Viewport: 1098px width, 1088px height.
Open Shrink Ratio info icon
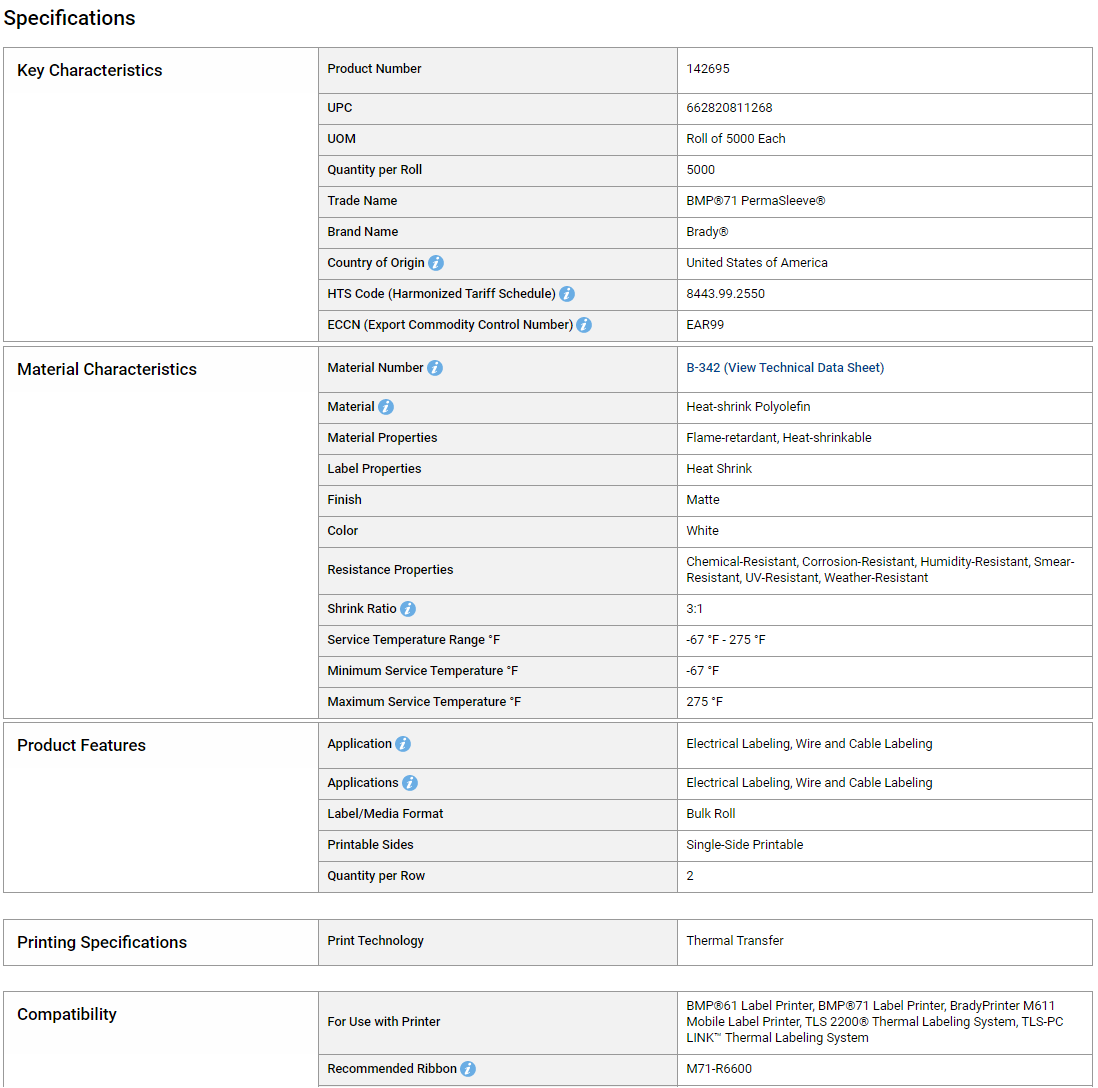[x=408, y=609]
